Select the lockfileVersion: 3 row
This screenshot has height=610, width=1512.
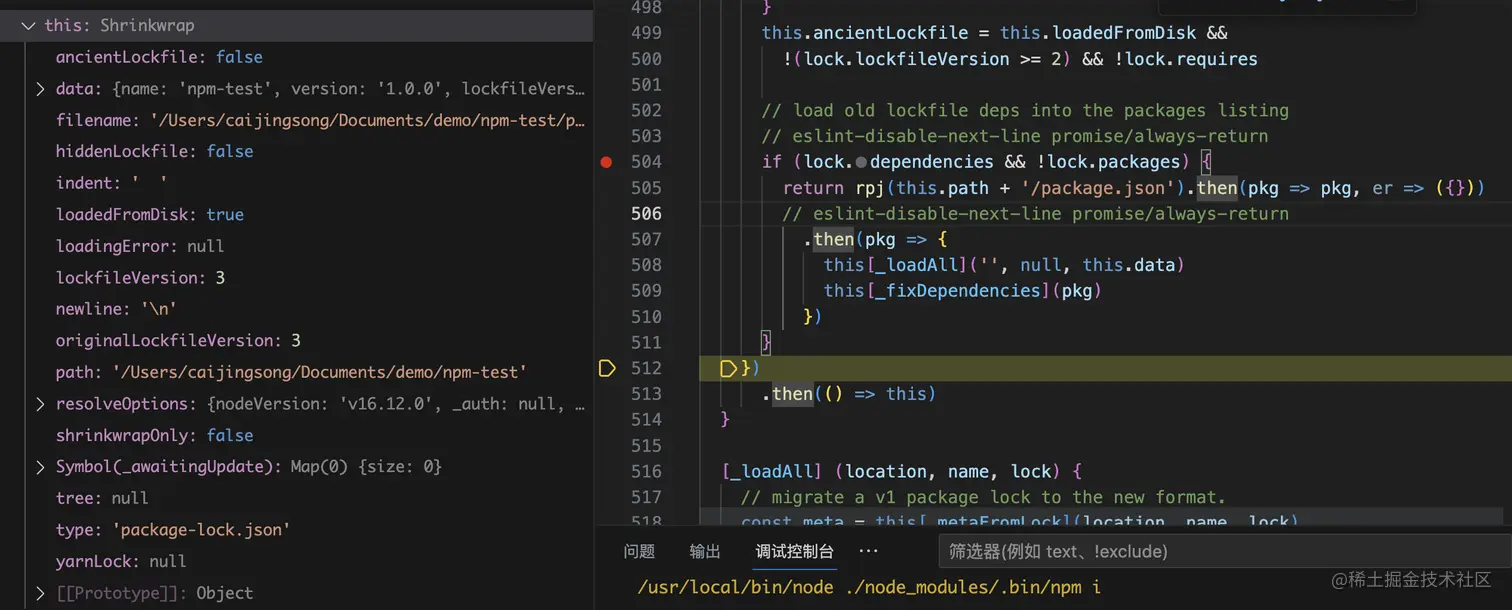[x=297, y=278]
